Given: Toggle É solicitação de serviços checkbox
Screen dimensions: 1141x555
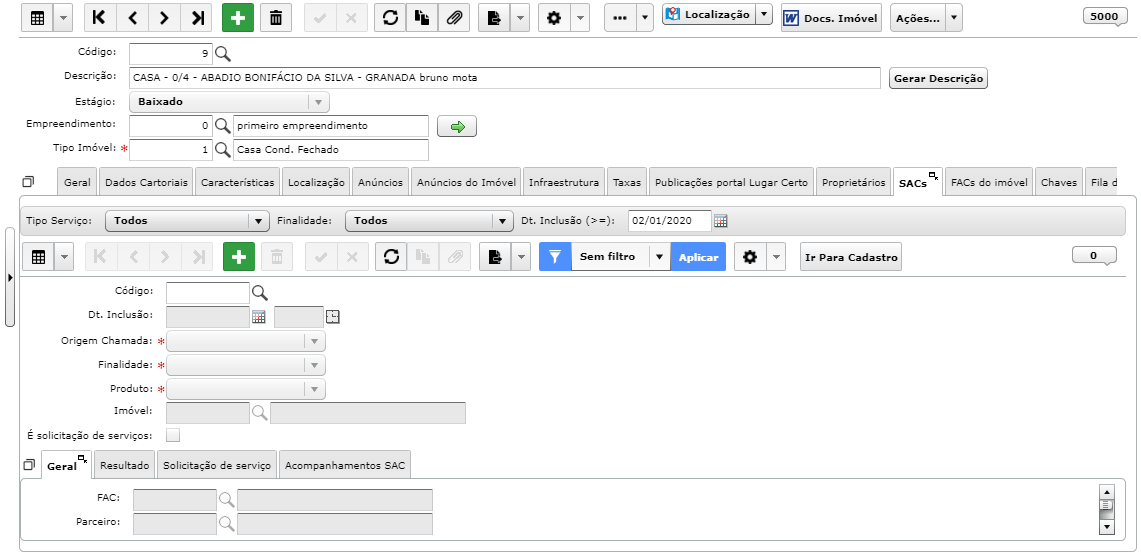Looking at the screenshot, I should 173,435.
